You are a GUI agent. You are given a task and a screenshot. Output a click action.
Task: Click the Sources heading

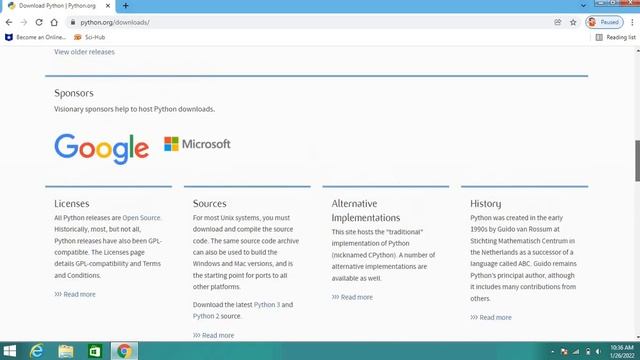coord(209,203)
